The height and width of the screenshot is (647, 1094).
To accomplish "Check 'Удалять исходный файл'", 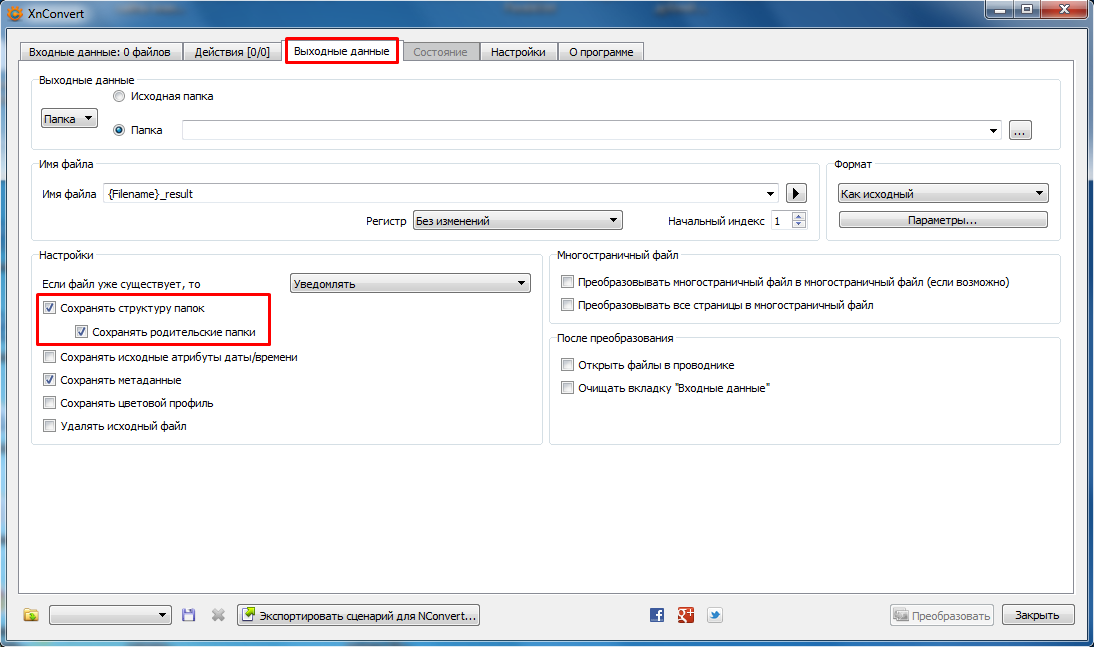I will 50,426.
